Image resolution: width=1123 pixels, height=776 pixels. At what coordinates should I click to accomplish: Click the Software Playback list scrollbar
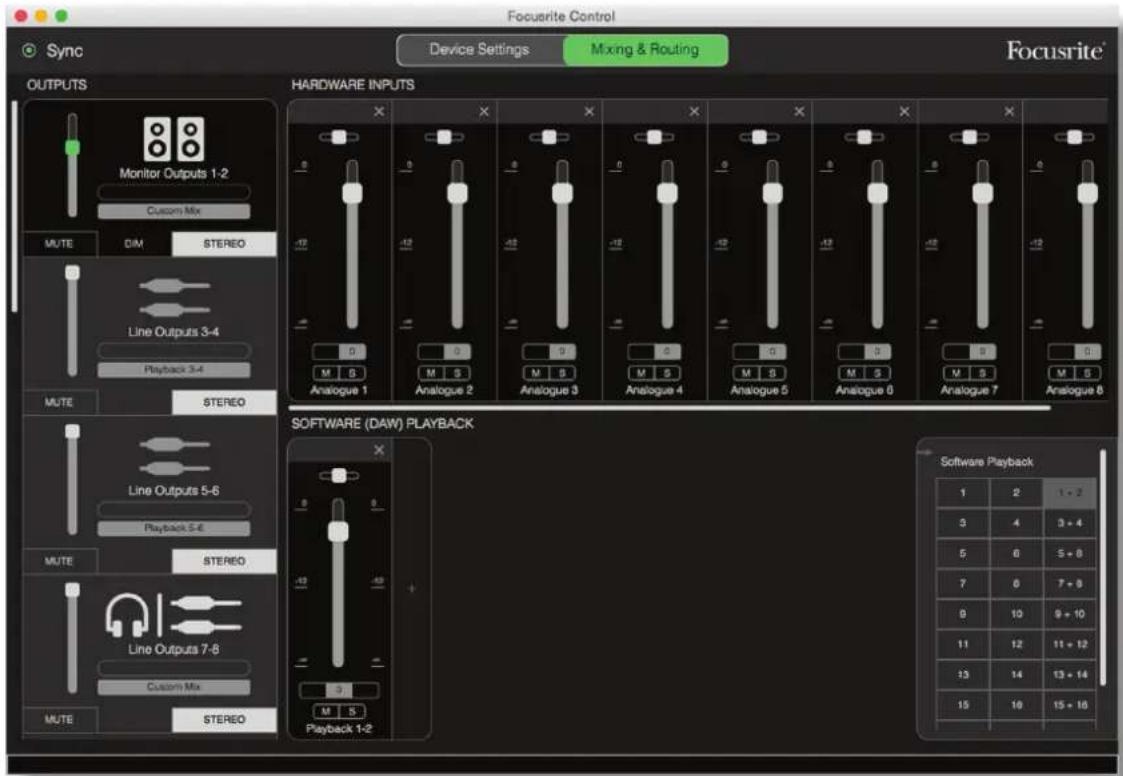[1103, 567]
